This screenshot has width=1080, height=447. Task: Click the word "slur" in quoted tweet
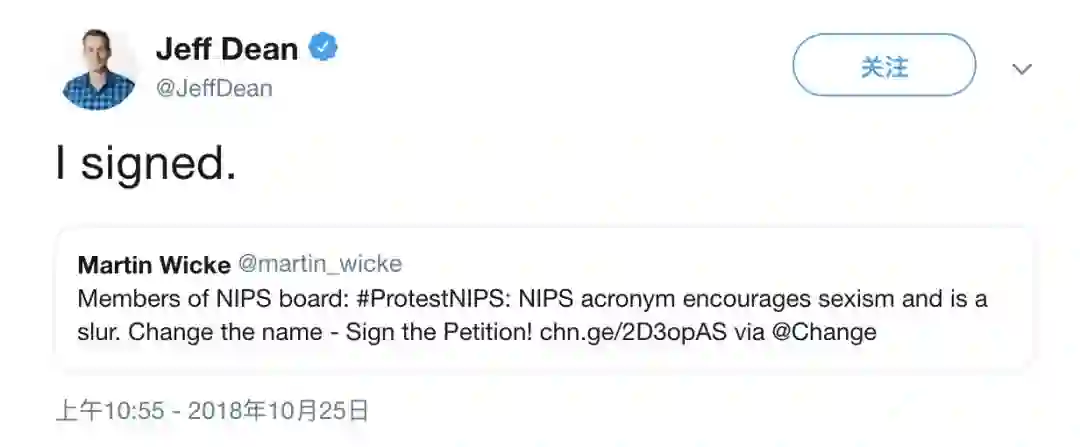point(95,332)
